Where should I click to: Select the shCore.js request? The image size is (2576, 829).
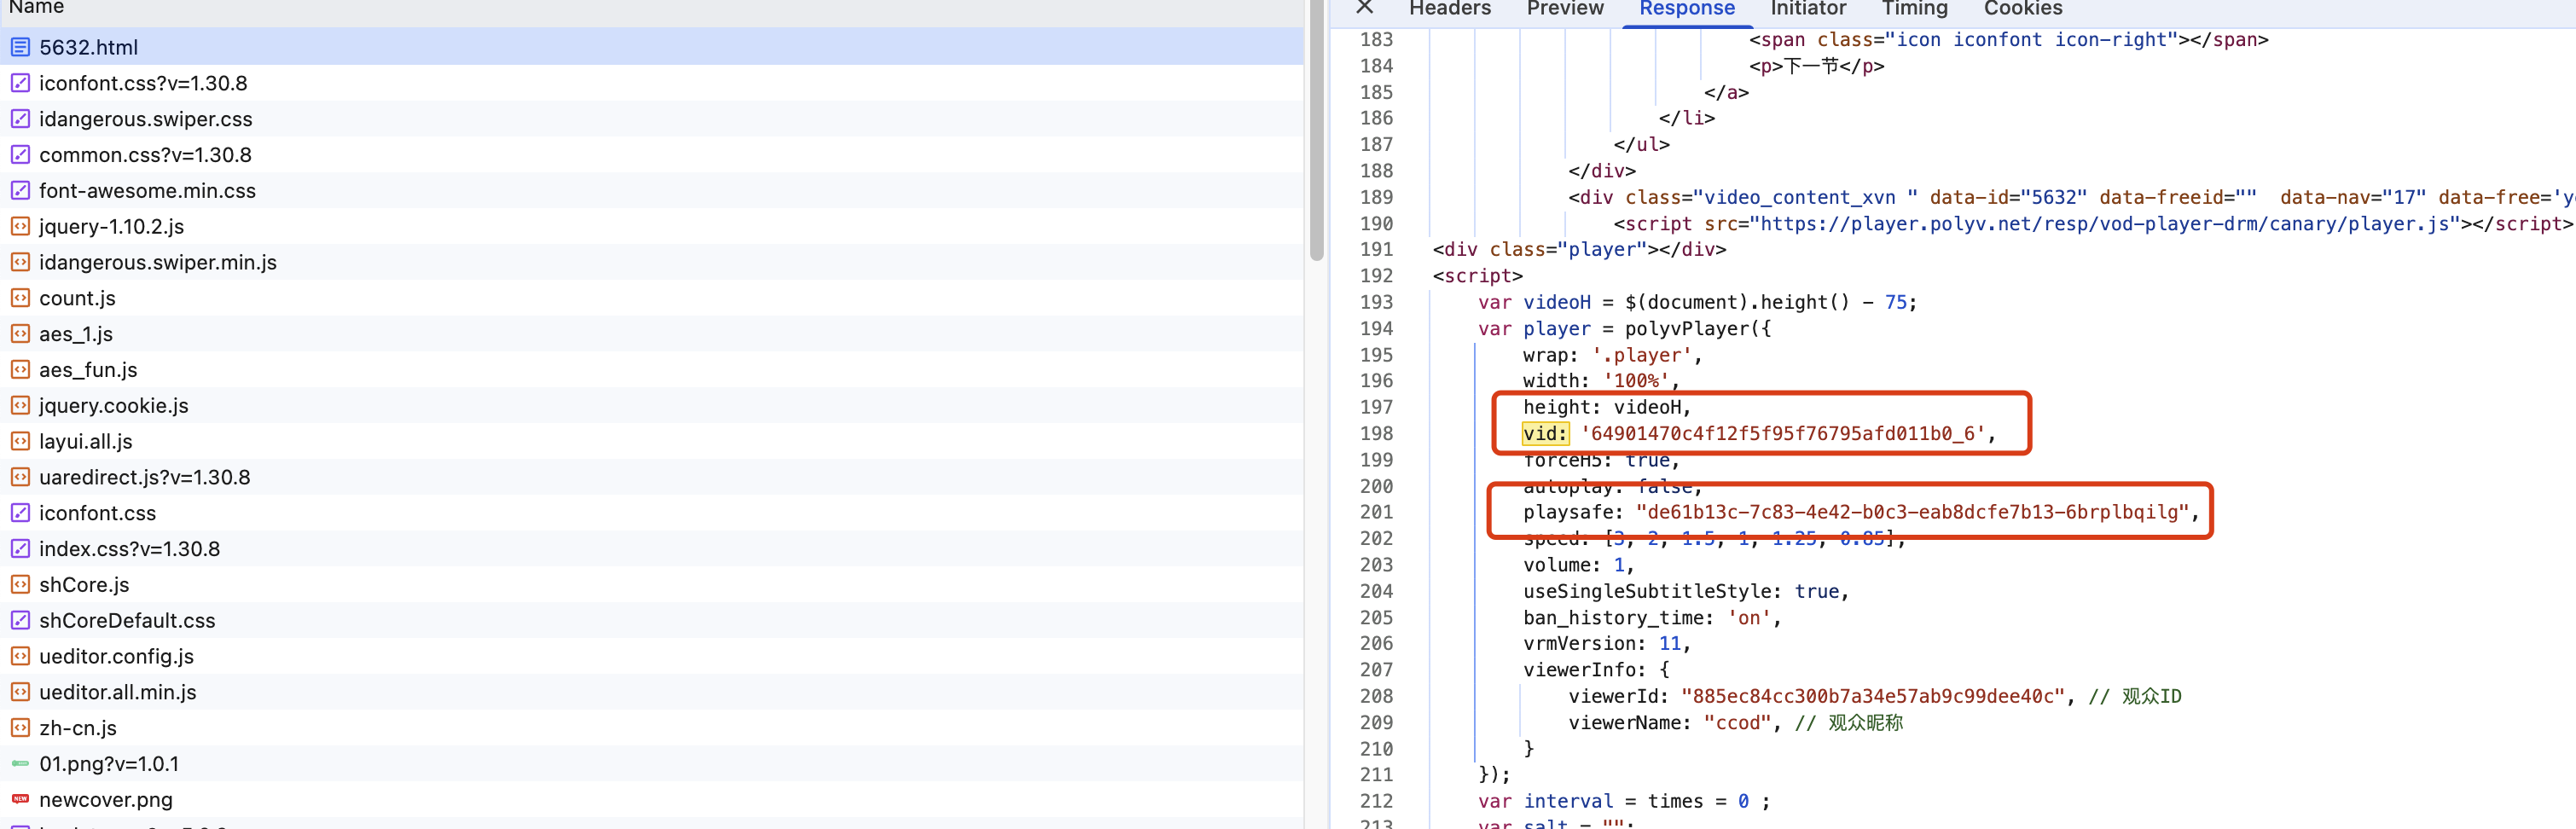(x=652, y=584)
